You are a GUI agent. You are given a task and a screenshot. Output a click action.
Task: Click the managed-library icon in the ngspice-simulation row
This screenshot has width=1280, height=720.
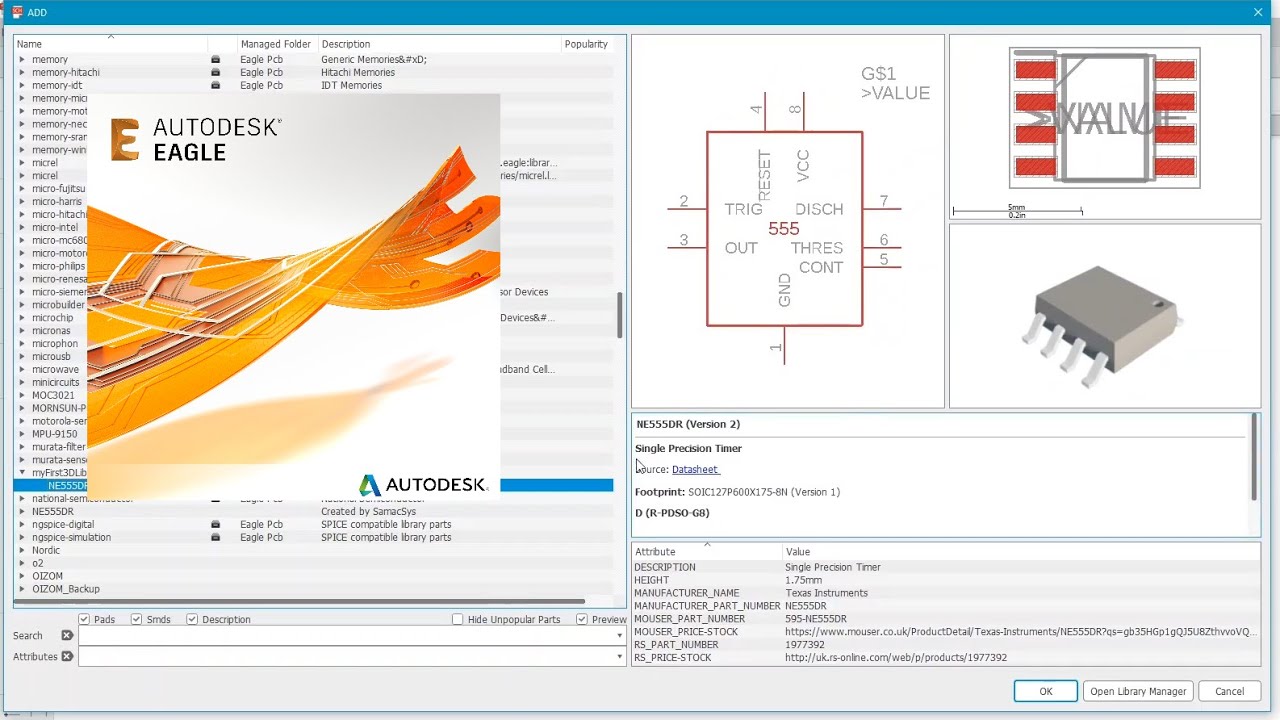click(x=215, y=537)
